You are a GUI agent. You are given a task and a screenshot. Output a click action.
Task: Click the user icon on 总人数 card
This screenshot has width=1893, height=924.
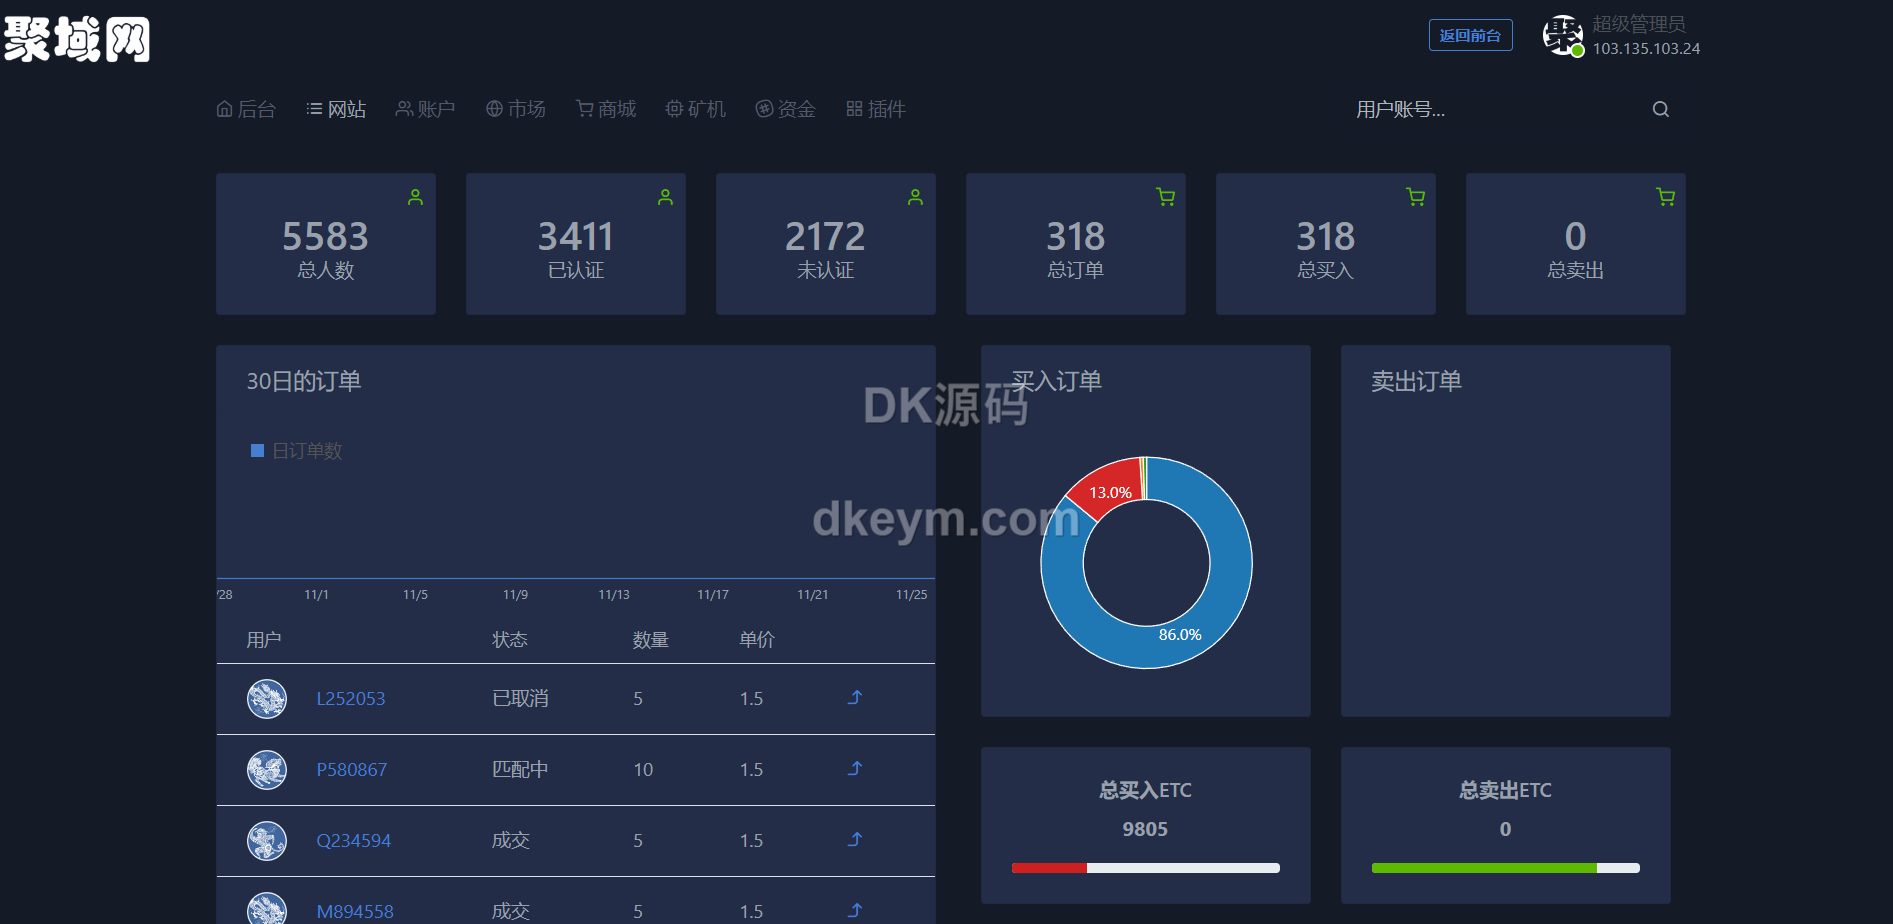tap(415, 197)
